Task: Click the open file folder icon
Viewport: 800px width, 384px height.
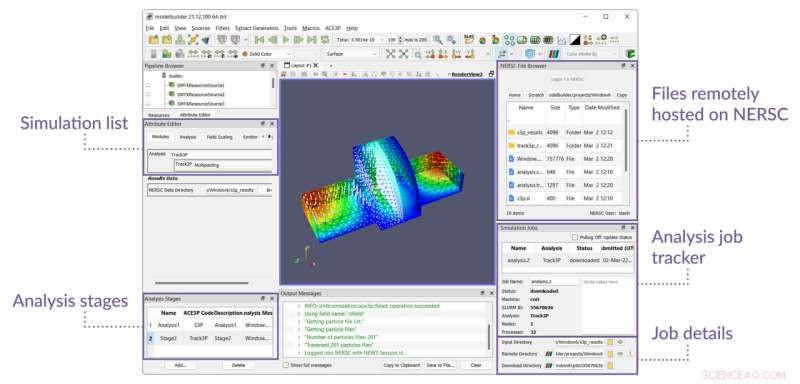Action: (153, 40)
